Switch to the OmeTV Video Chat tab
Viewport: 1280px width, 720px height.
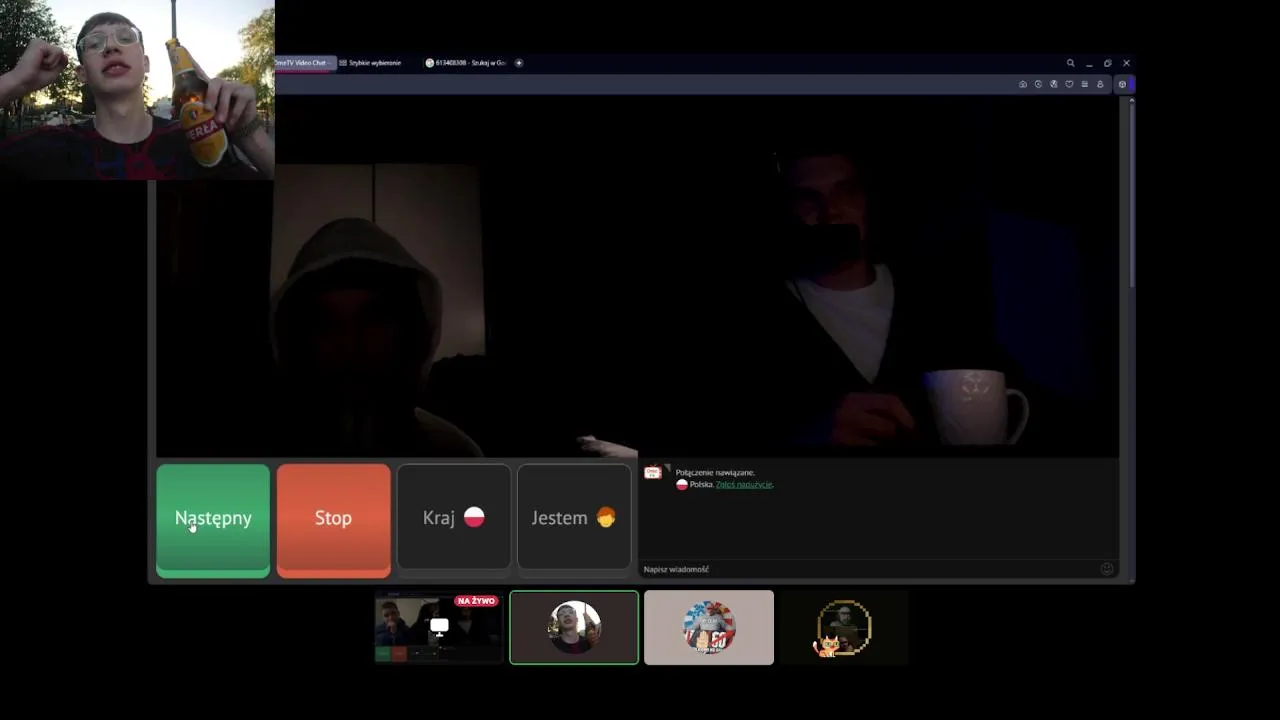pos(304,63)
